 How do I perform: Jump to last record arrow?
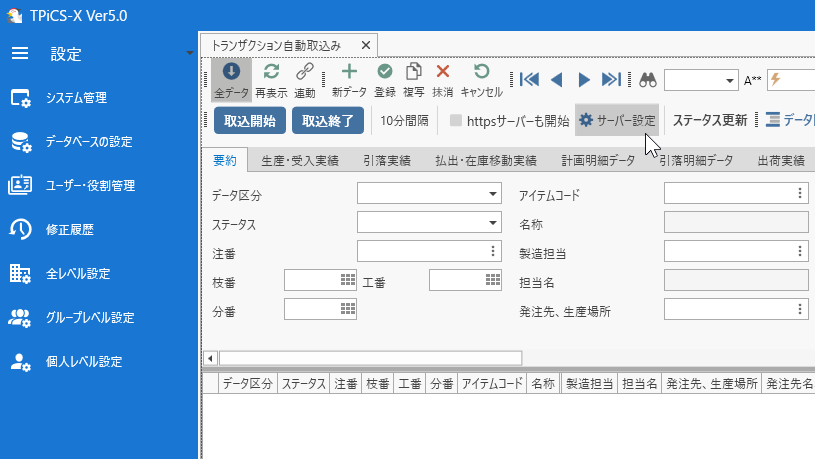(611, 80)
